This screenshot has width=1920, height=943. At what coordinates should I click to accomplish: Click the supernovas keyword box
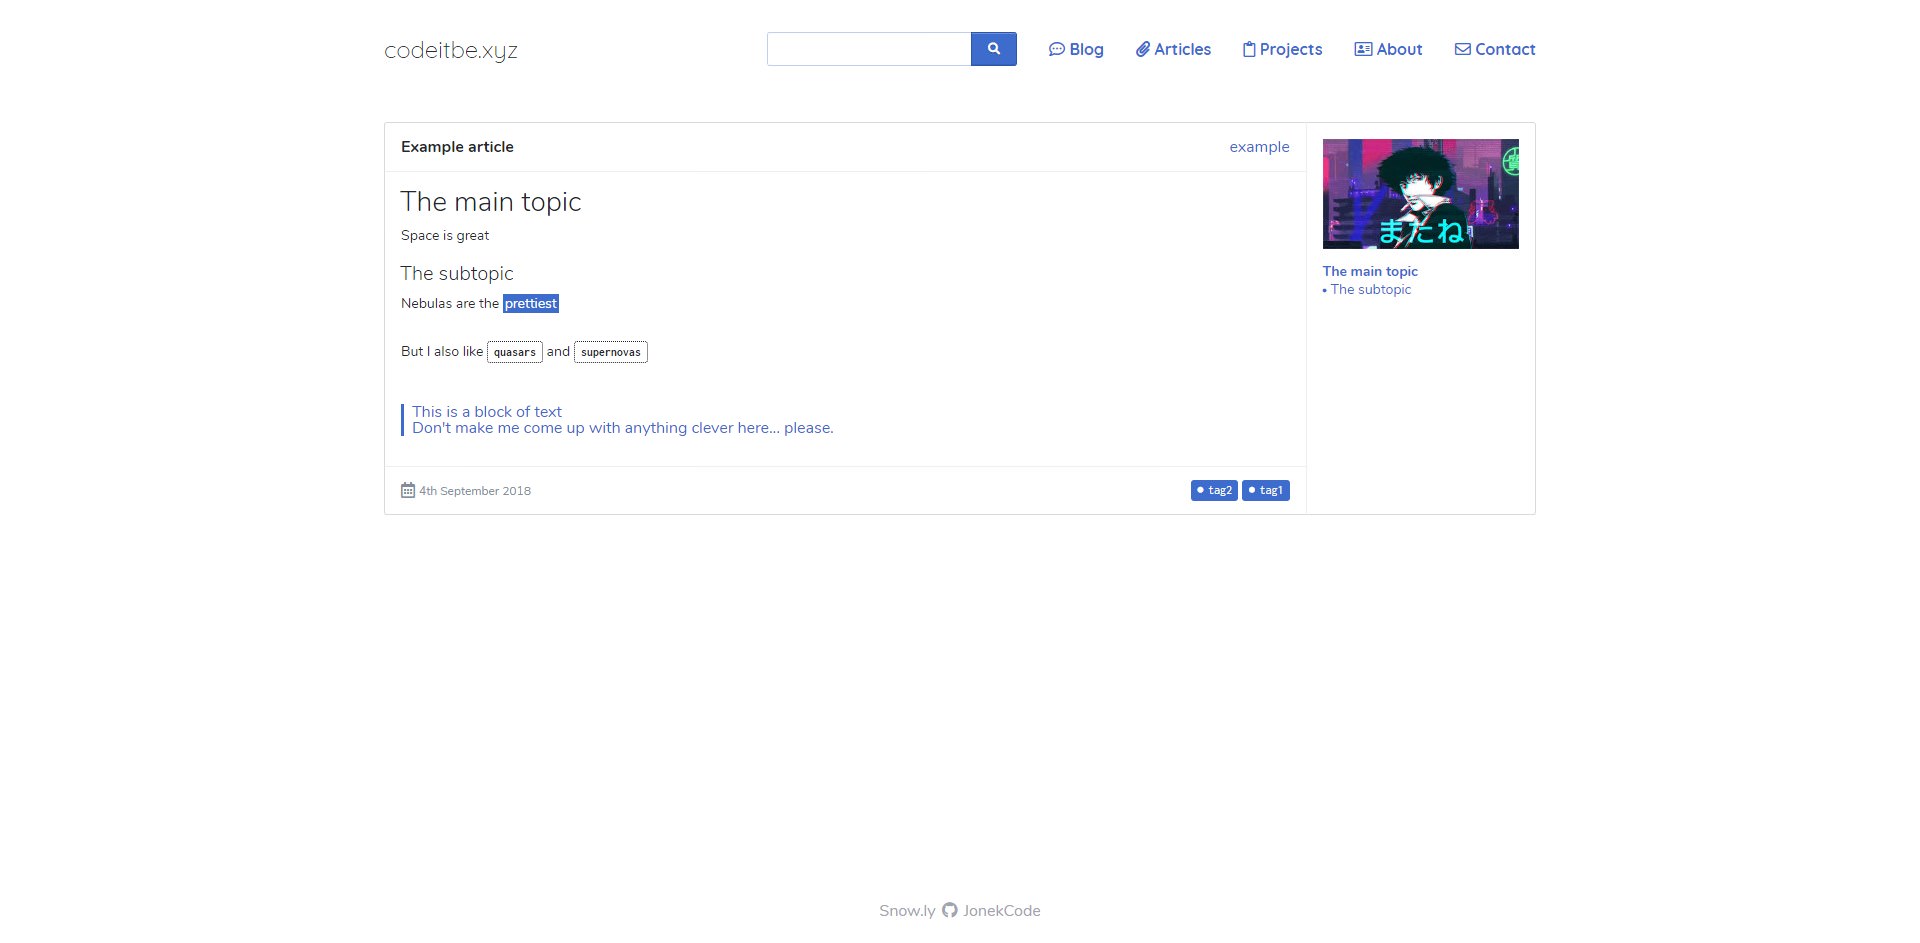(611, 352)
